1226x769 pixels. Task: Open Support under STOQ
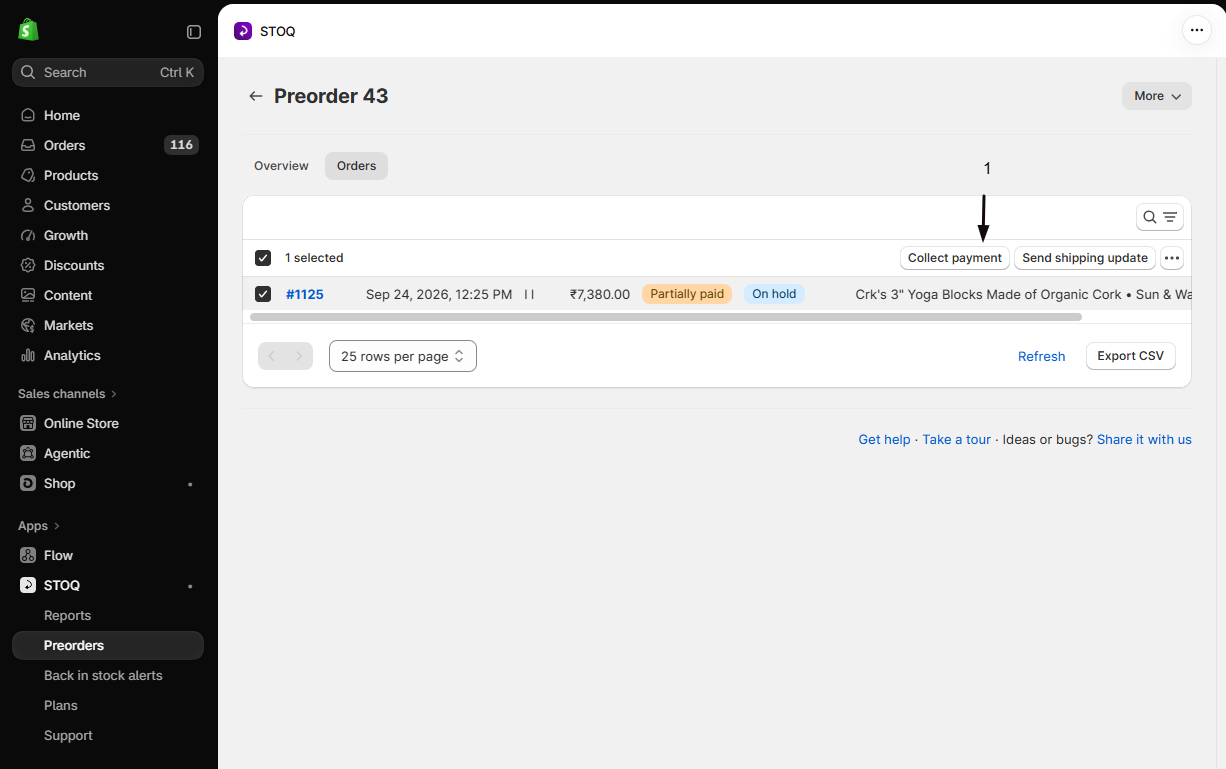(x=68, y=735)
